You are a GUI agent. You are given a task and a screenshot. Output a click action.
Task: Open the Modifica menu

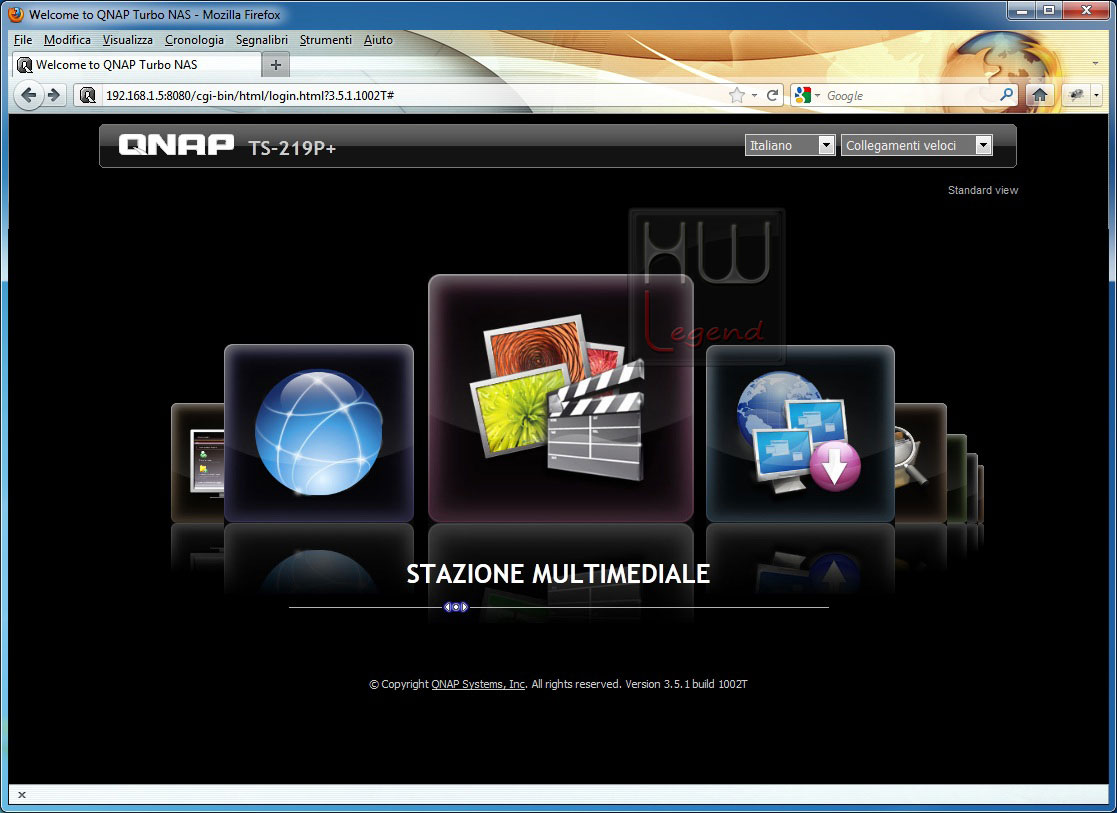[x=67, y=40]
